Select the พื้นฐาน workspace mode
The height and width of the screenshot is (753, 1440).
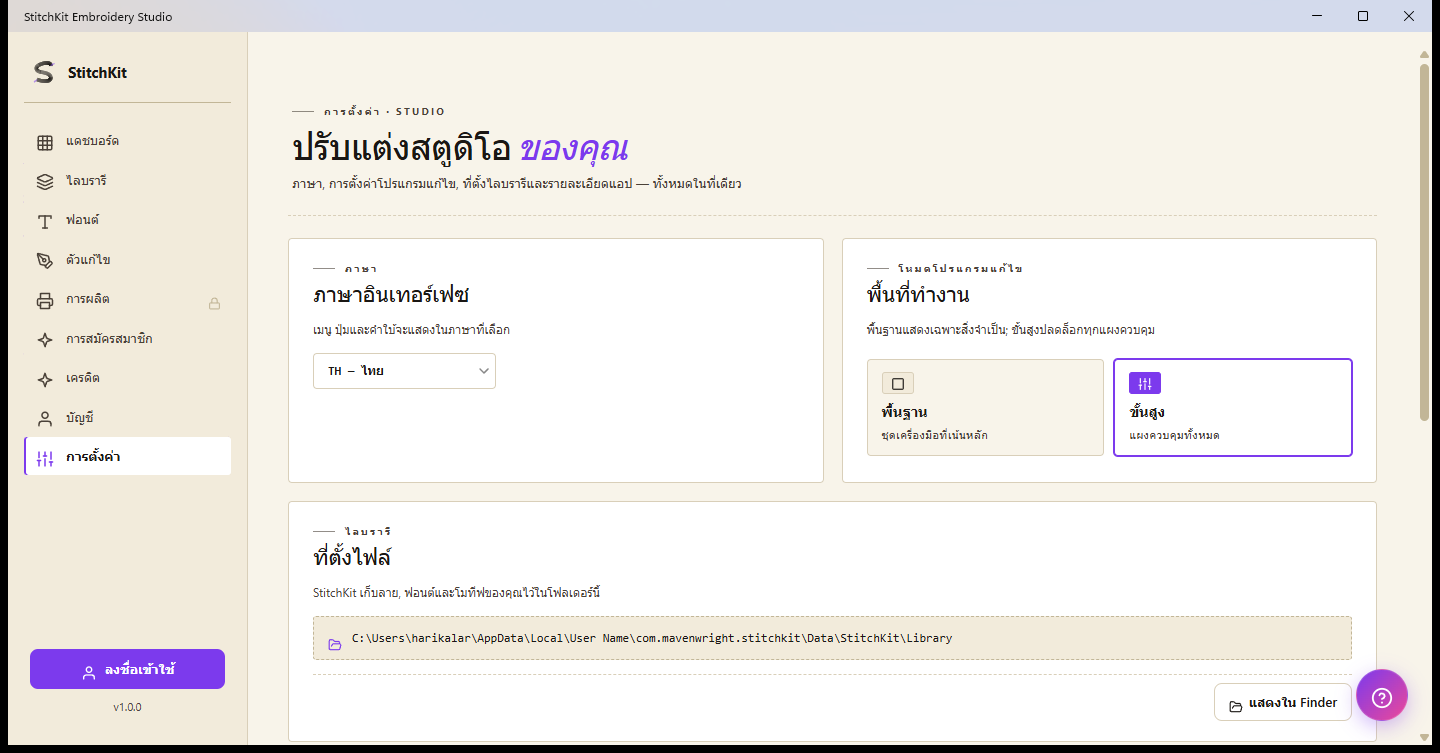tap(985, 407)
